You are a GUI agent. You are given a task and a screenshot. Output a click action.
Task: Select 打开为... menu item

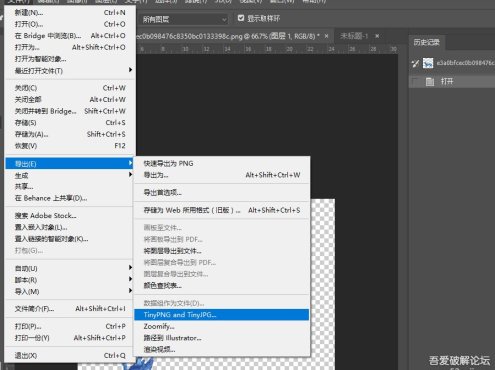(x=69, y=47)
